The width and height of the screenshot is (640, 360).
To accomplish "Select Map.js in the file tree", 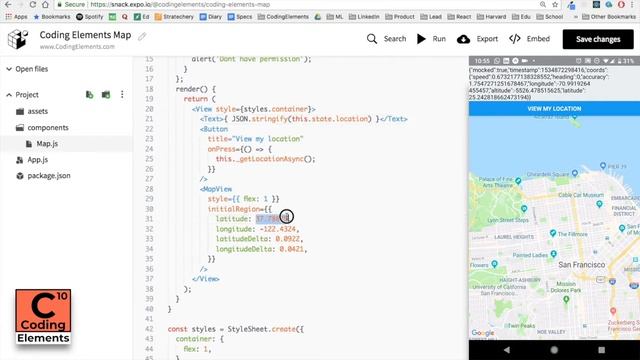I will pos(47,144).
